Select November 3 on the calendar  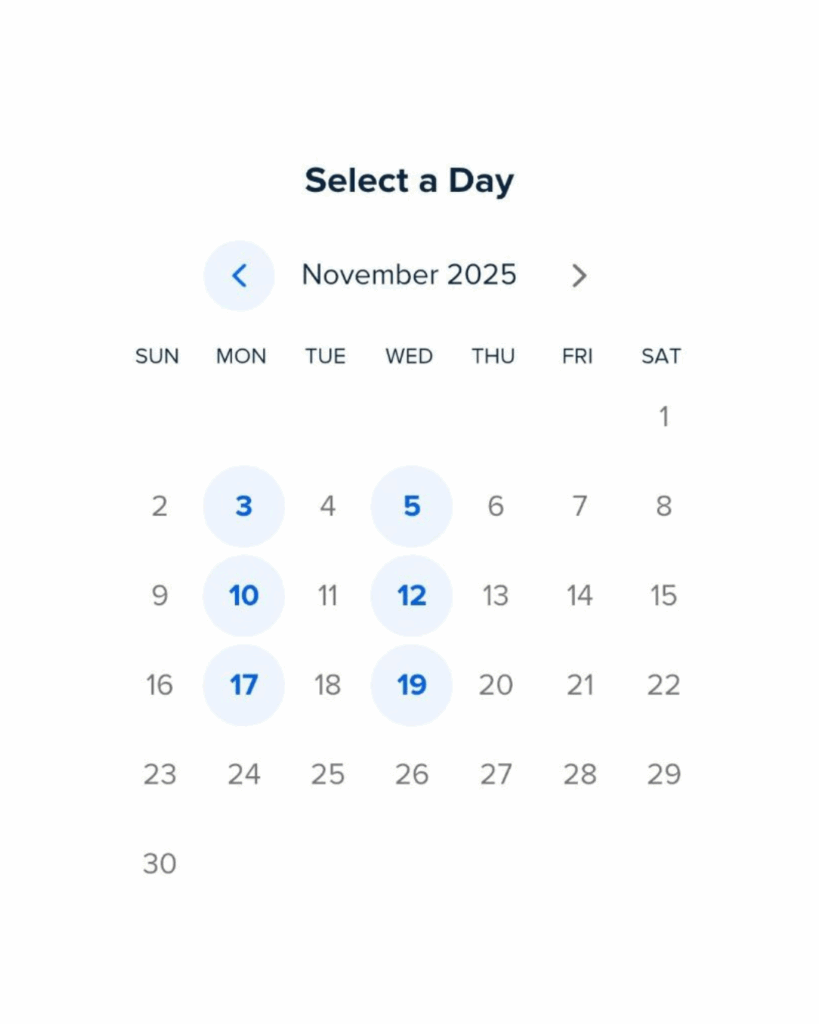tap(244, 506)
